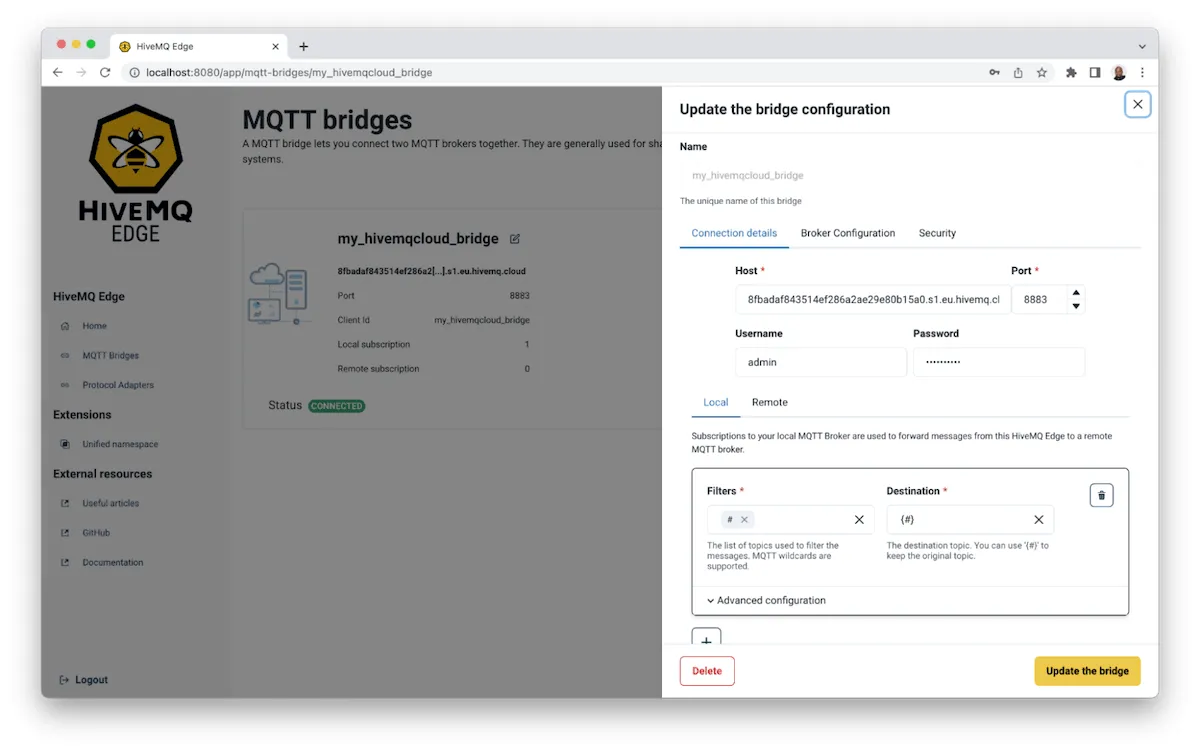This screenshot has width=1200, height=753.
Task: Click the CONNECTED status badge
Action: click(337, 406)
